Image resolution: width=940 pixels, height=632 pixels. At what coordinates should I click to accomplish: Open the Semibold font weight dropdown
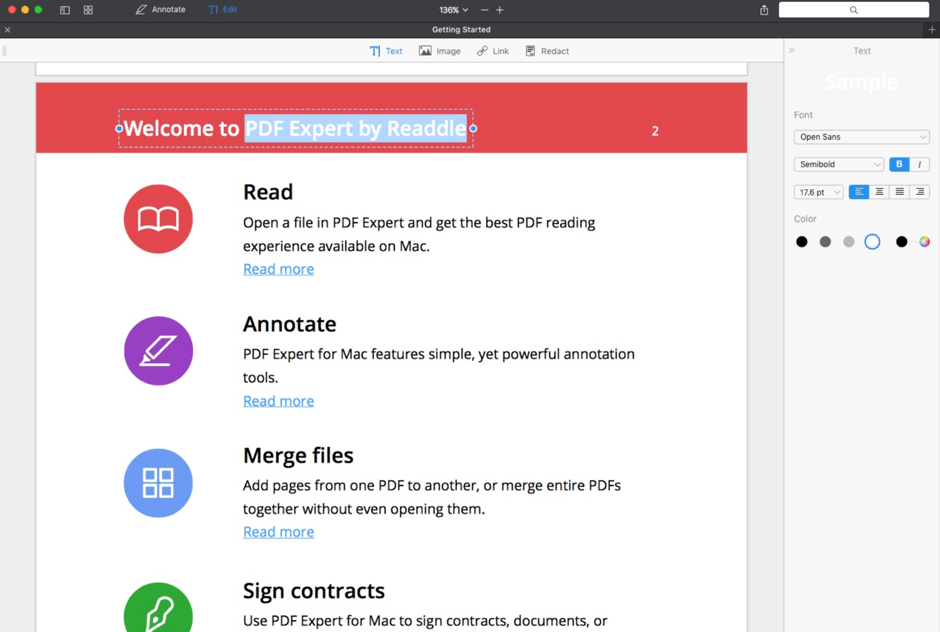click(839, 164)
